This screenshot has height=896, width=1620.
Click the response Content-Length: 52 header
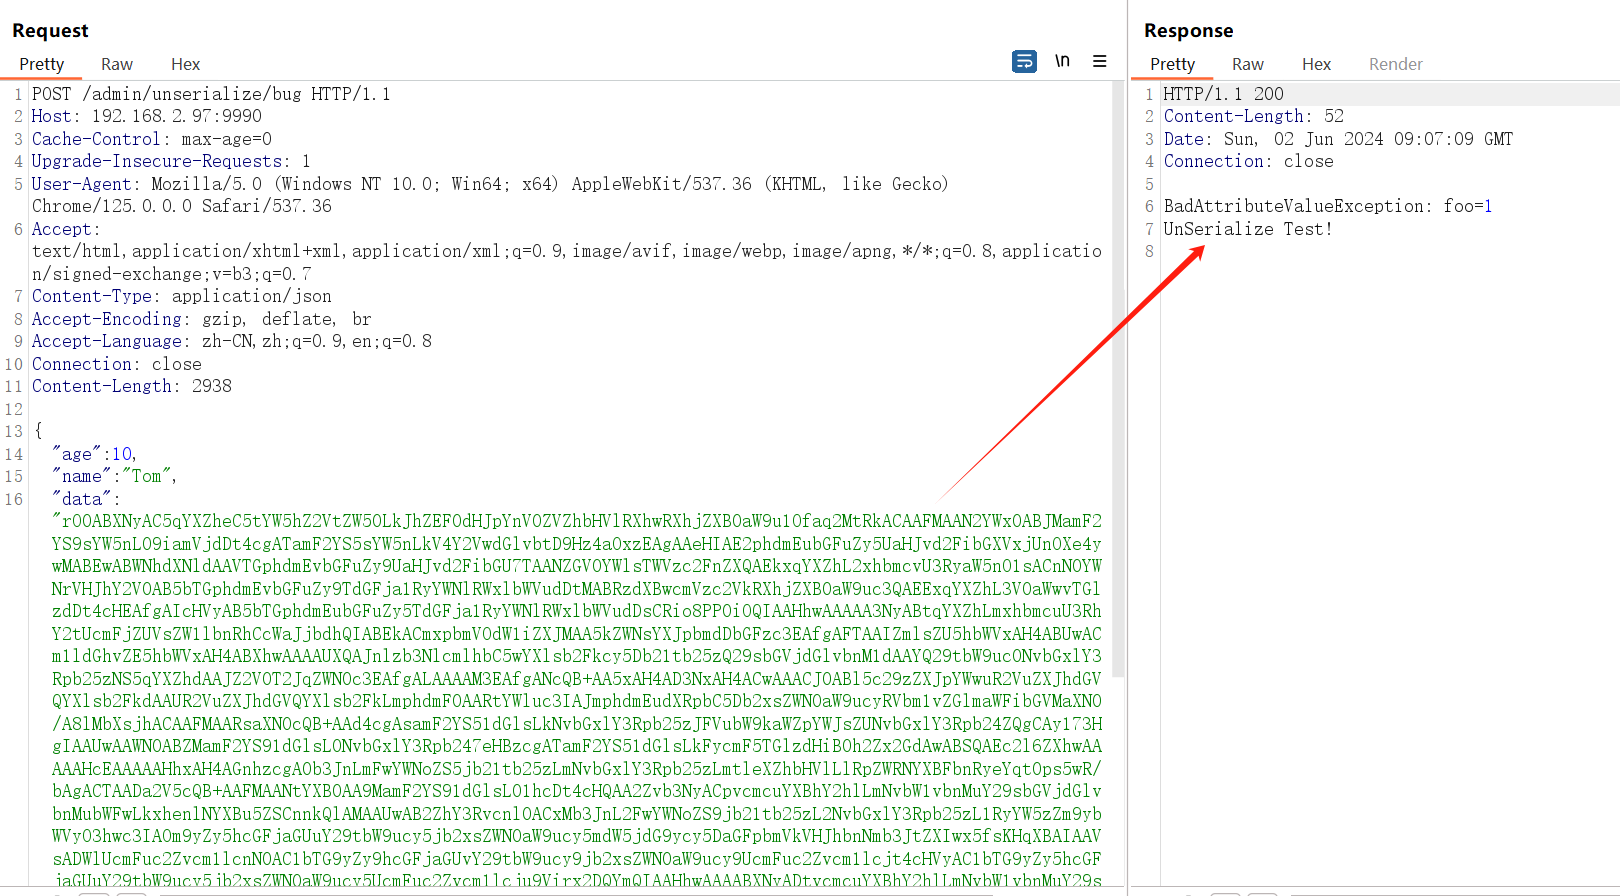1253,116
